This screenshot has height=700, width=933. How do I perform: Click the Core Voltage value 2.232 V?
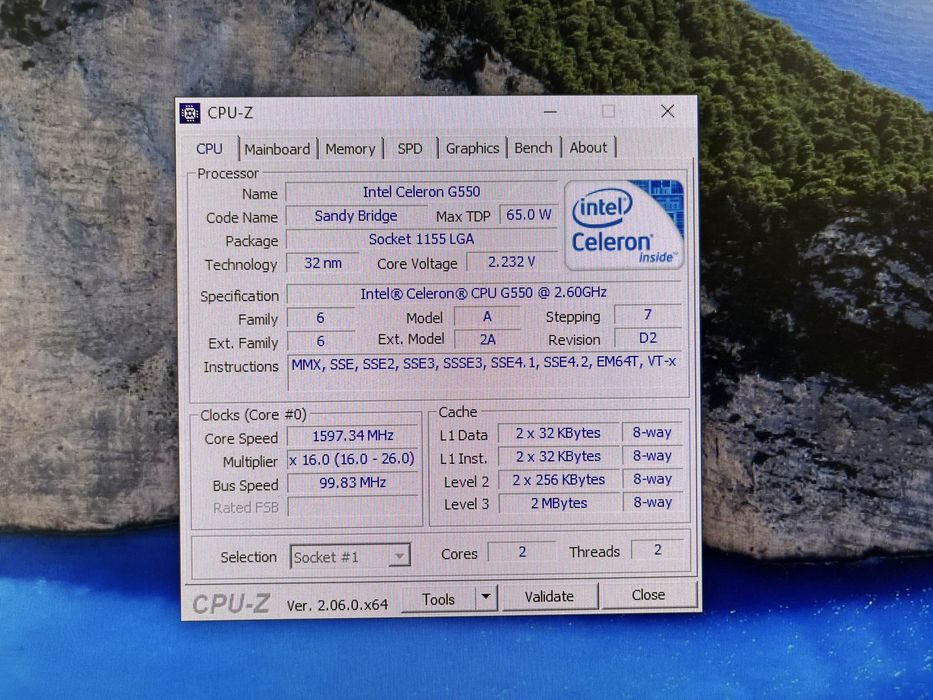pos(512,262)
